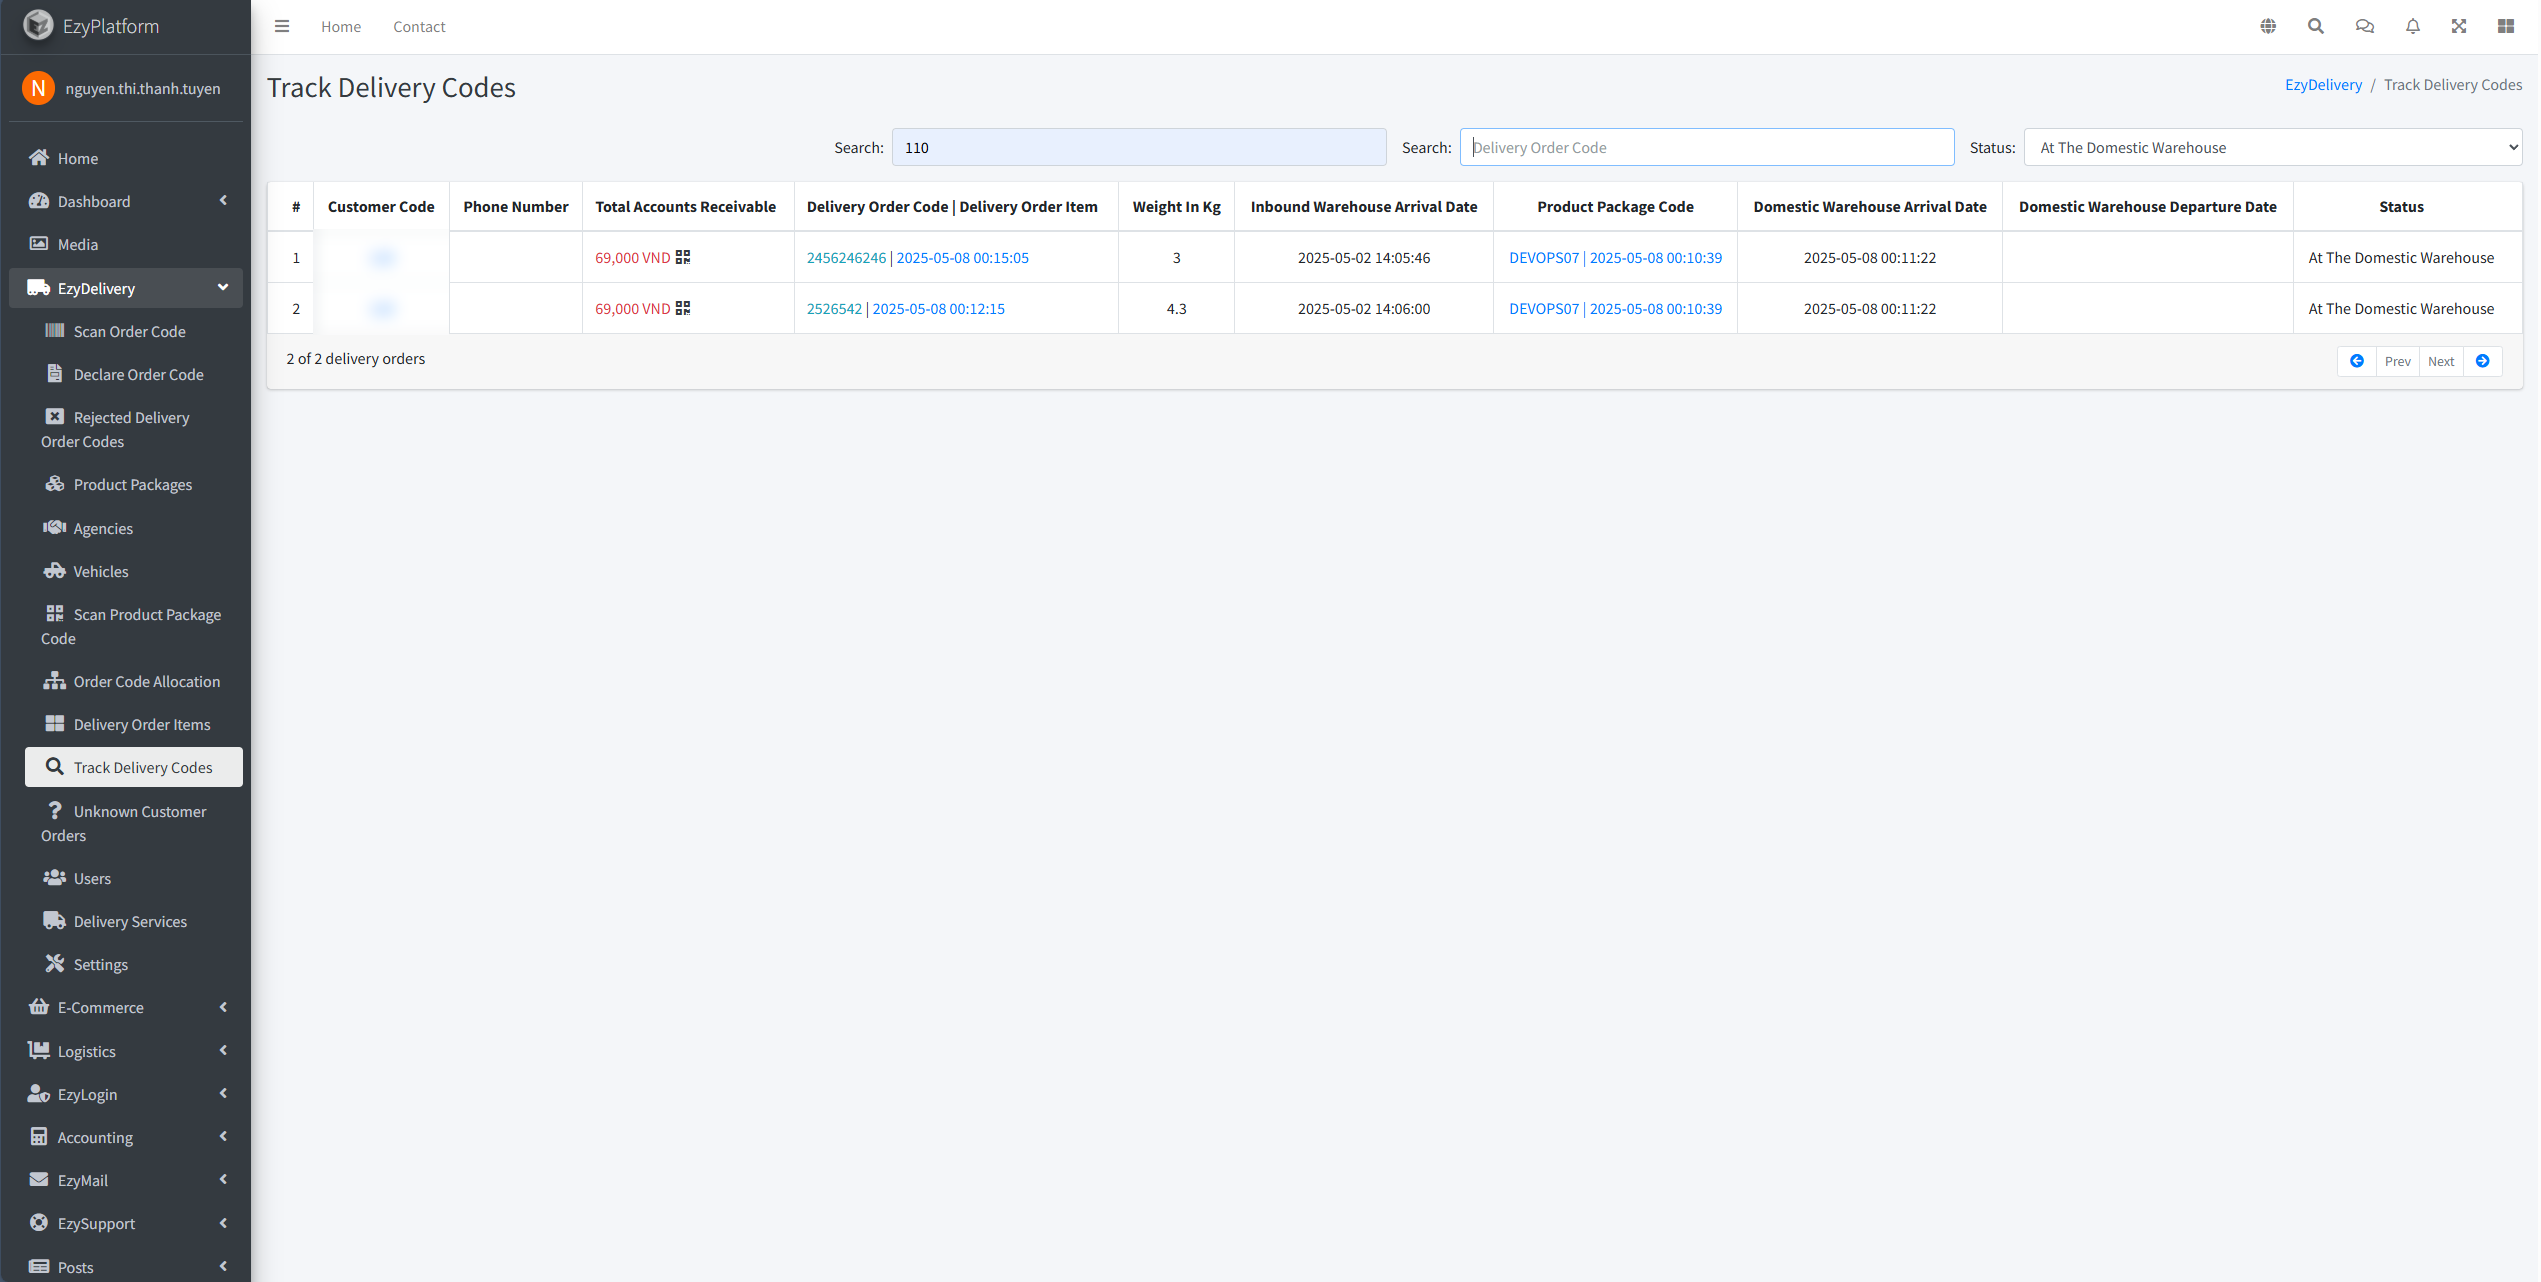Click EzyDelivery breadcrumb link
Viewport: 2541px width, 1282px height.
(x=2323, y=85)
